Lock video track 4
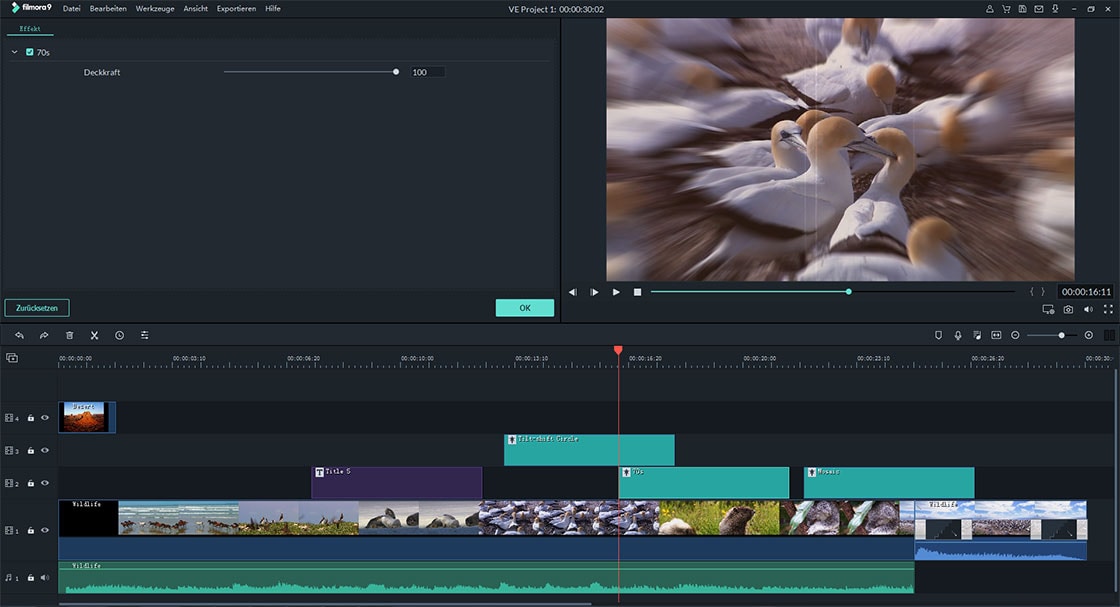This screenshot has height=607, width=1120. 31,418
